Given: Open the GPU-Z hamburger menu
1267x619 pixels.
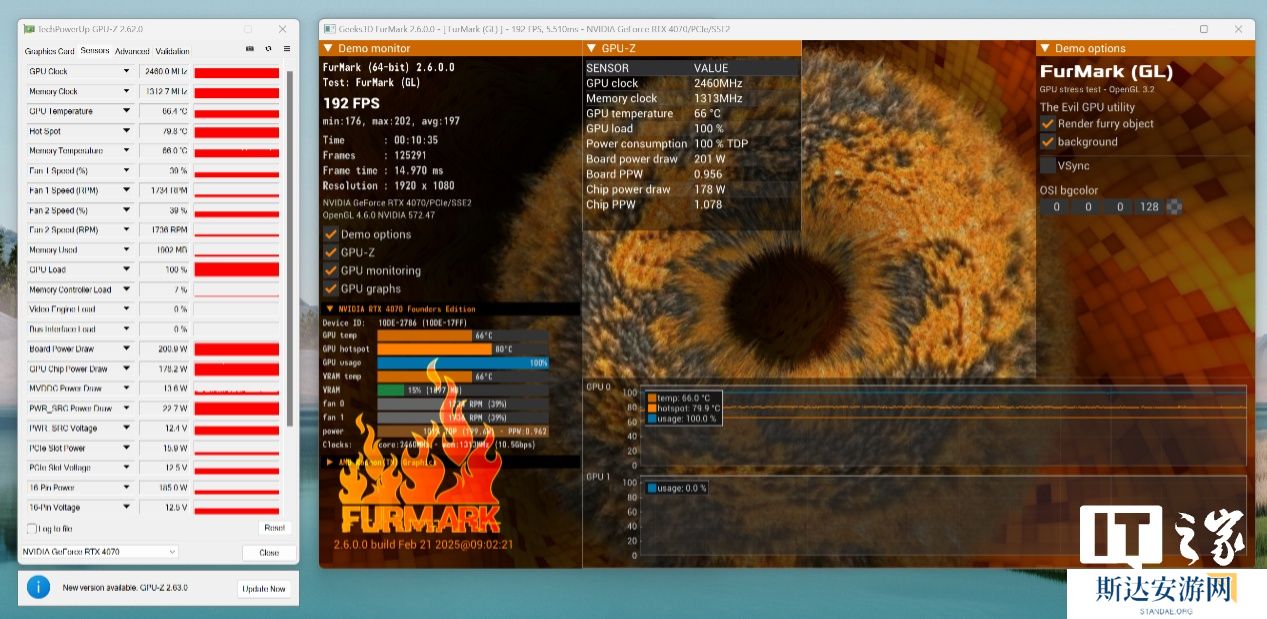Looking at the screenshot, I should [x=286, y=49].
